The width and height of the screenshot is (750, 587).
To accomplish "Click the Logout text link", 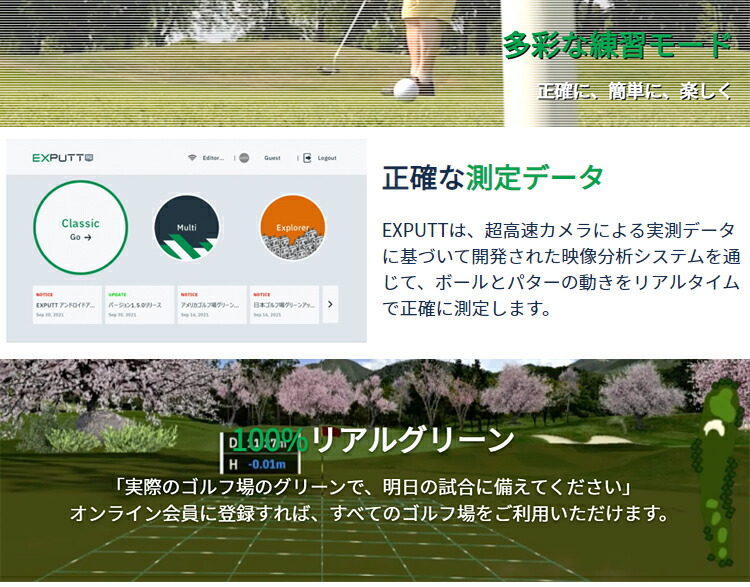I will pyautogui.click(x=327, y=158).
